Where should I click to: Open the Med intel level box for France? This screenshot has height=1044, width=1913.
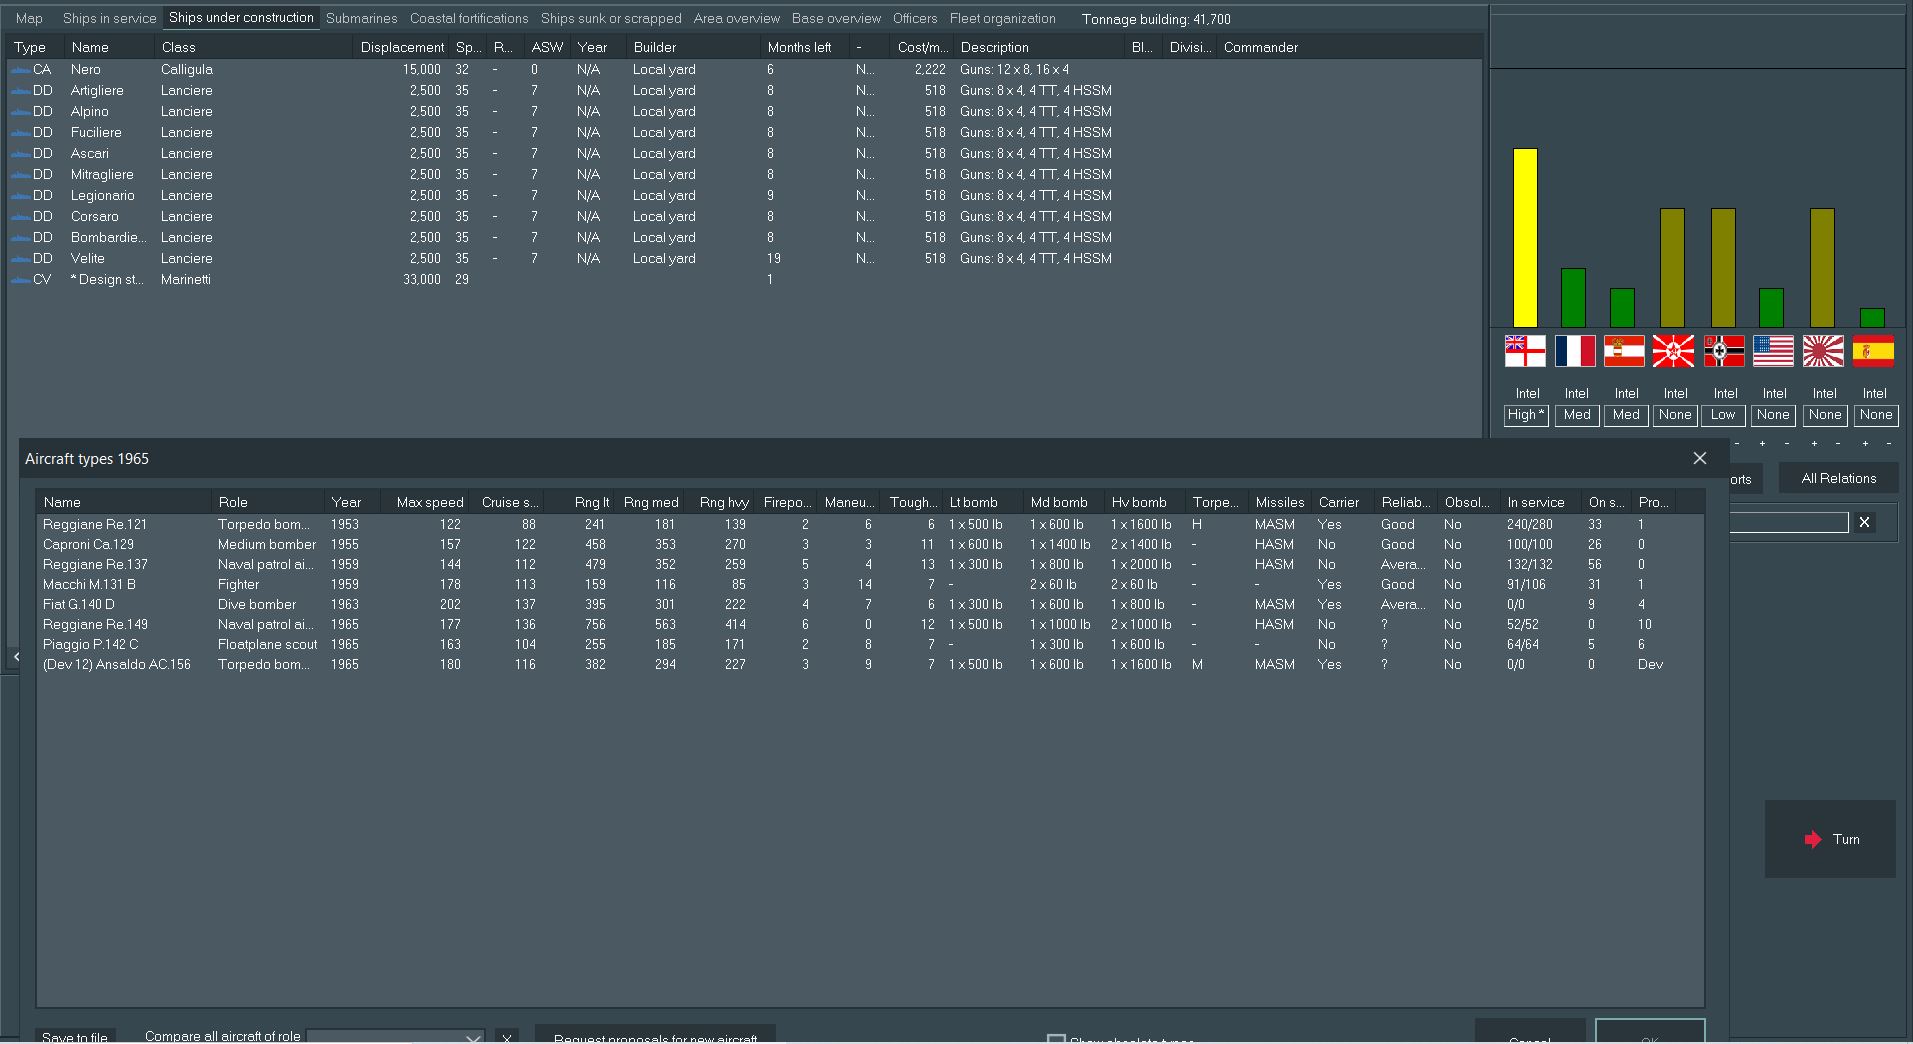[1576, 415]
